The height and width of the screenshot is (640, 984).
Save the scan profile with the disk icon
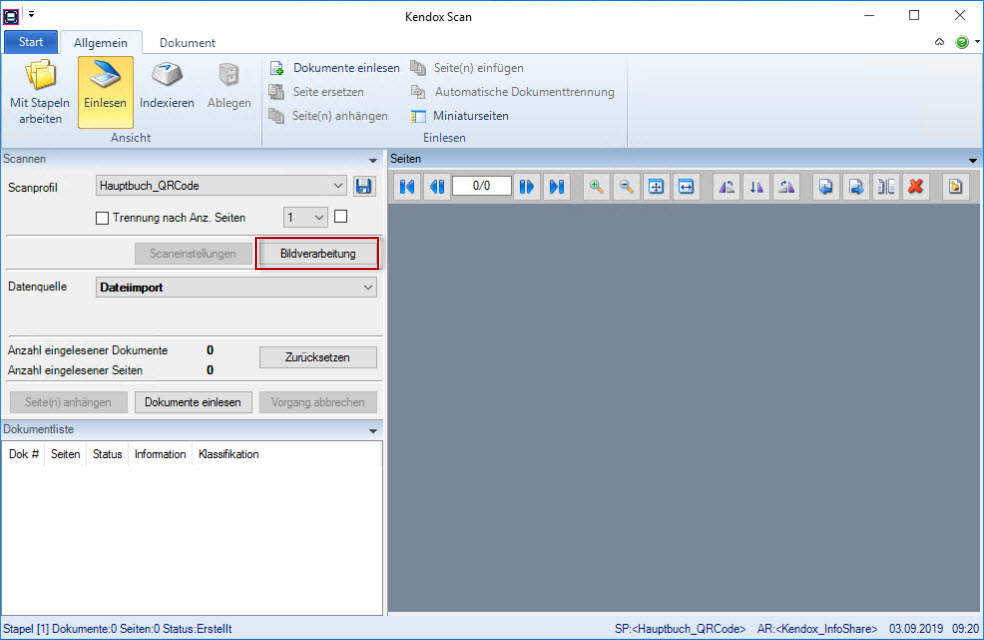point(364,186)
